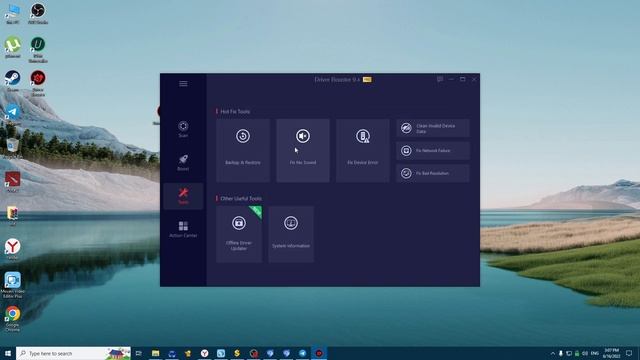Open the hamburger menu in Driver Booster
The height and width of the screenshot is (360, 640).
(183, 84)
